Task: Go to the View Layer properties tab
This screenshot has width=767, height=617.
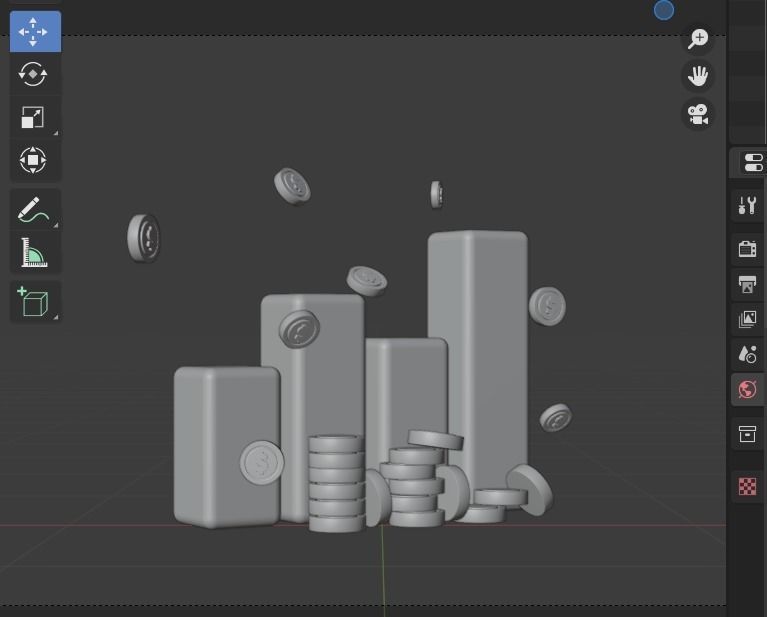Action: pyautogui.click(x=747, y=320)
